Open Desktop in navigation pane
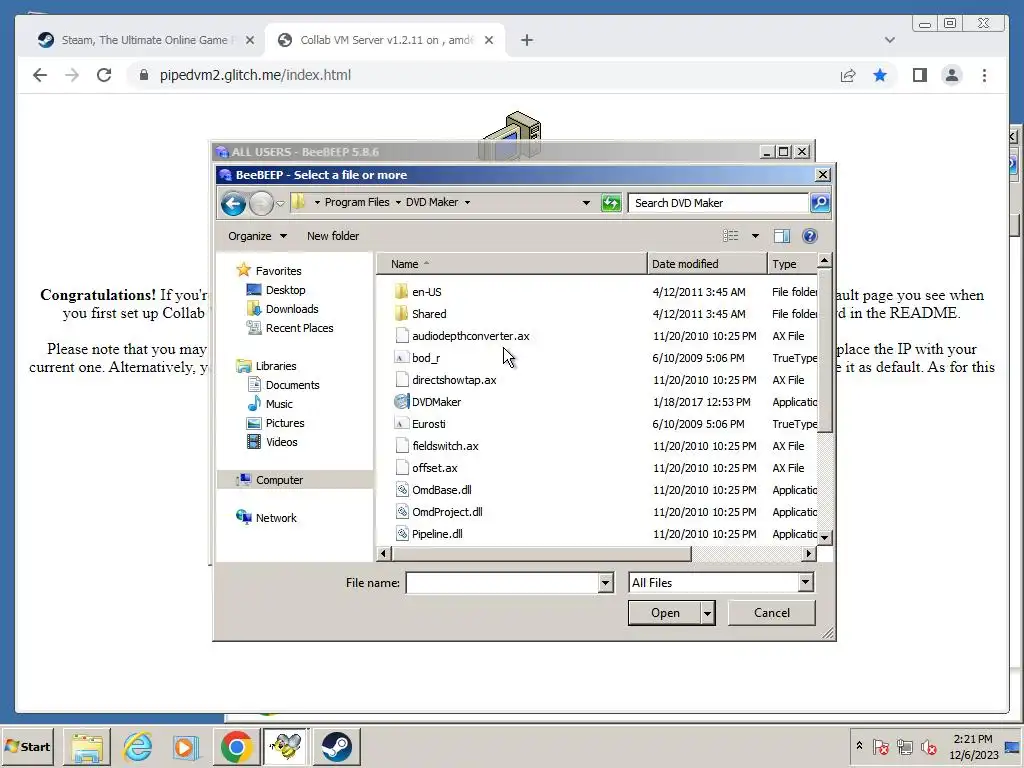 285,290
